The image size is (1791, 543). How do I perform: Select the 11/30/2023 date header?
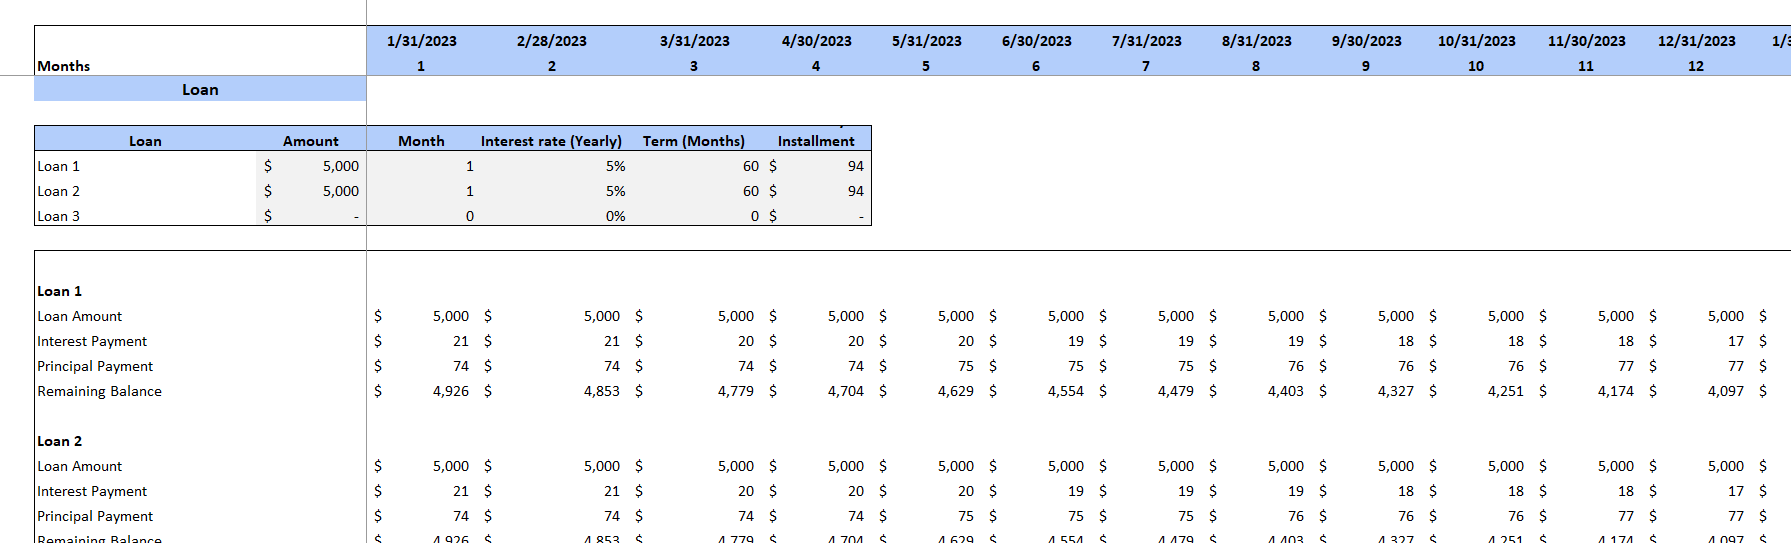[x=1587, y=41]
